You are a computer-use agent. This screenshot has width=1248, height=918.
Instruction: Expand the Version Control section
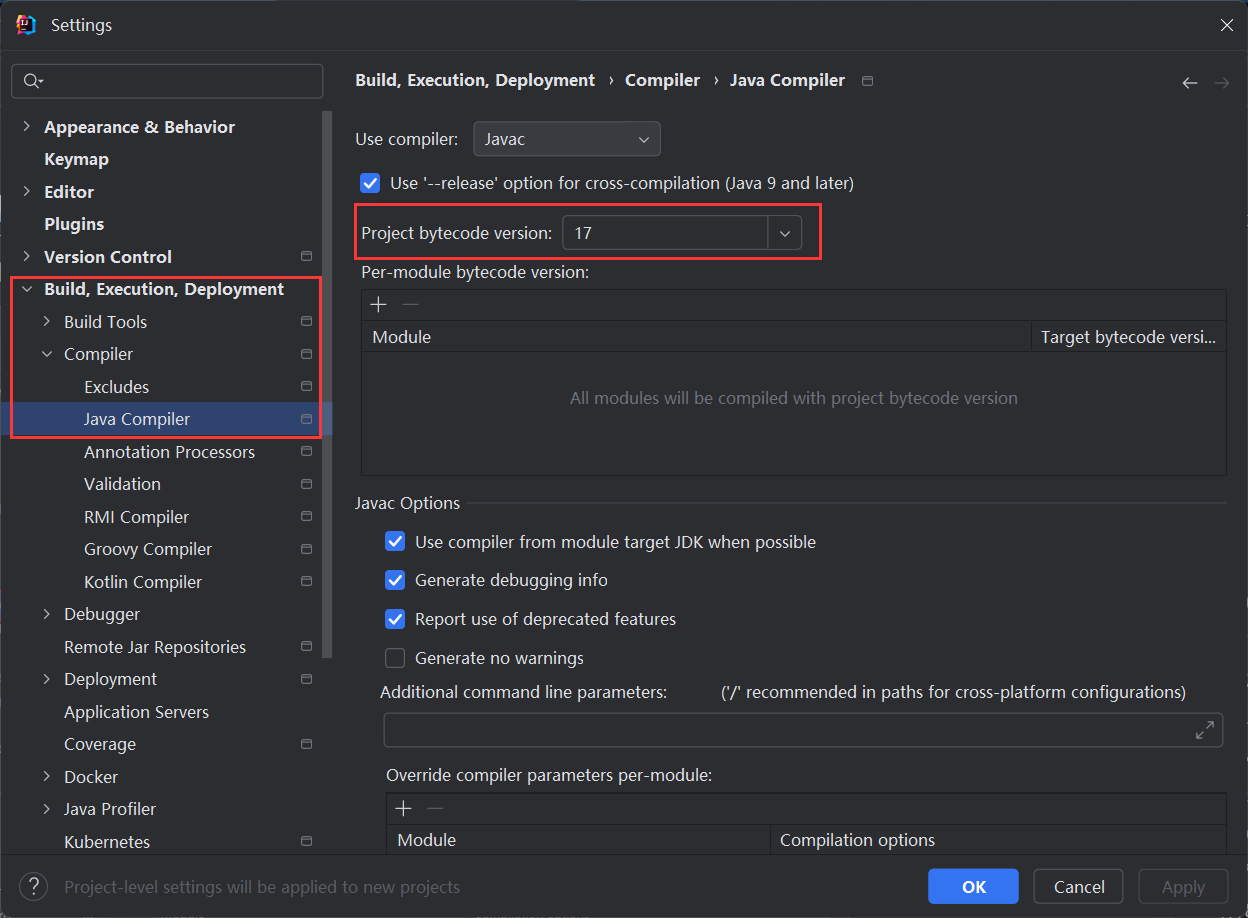click(x=27, y=257)
